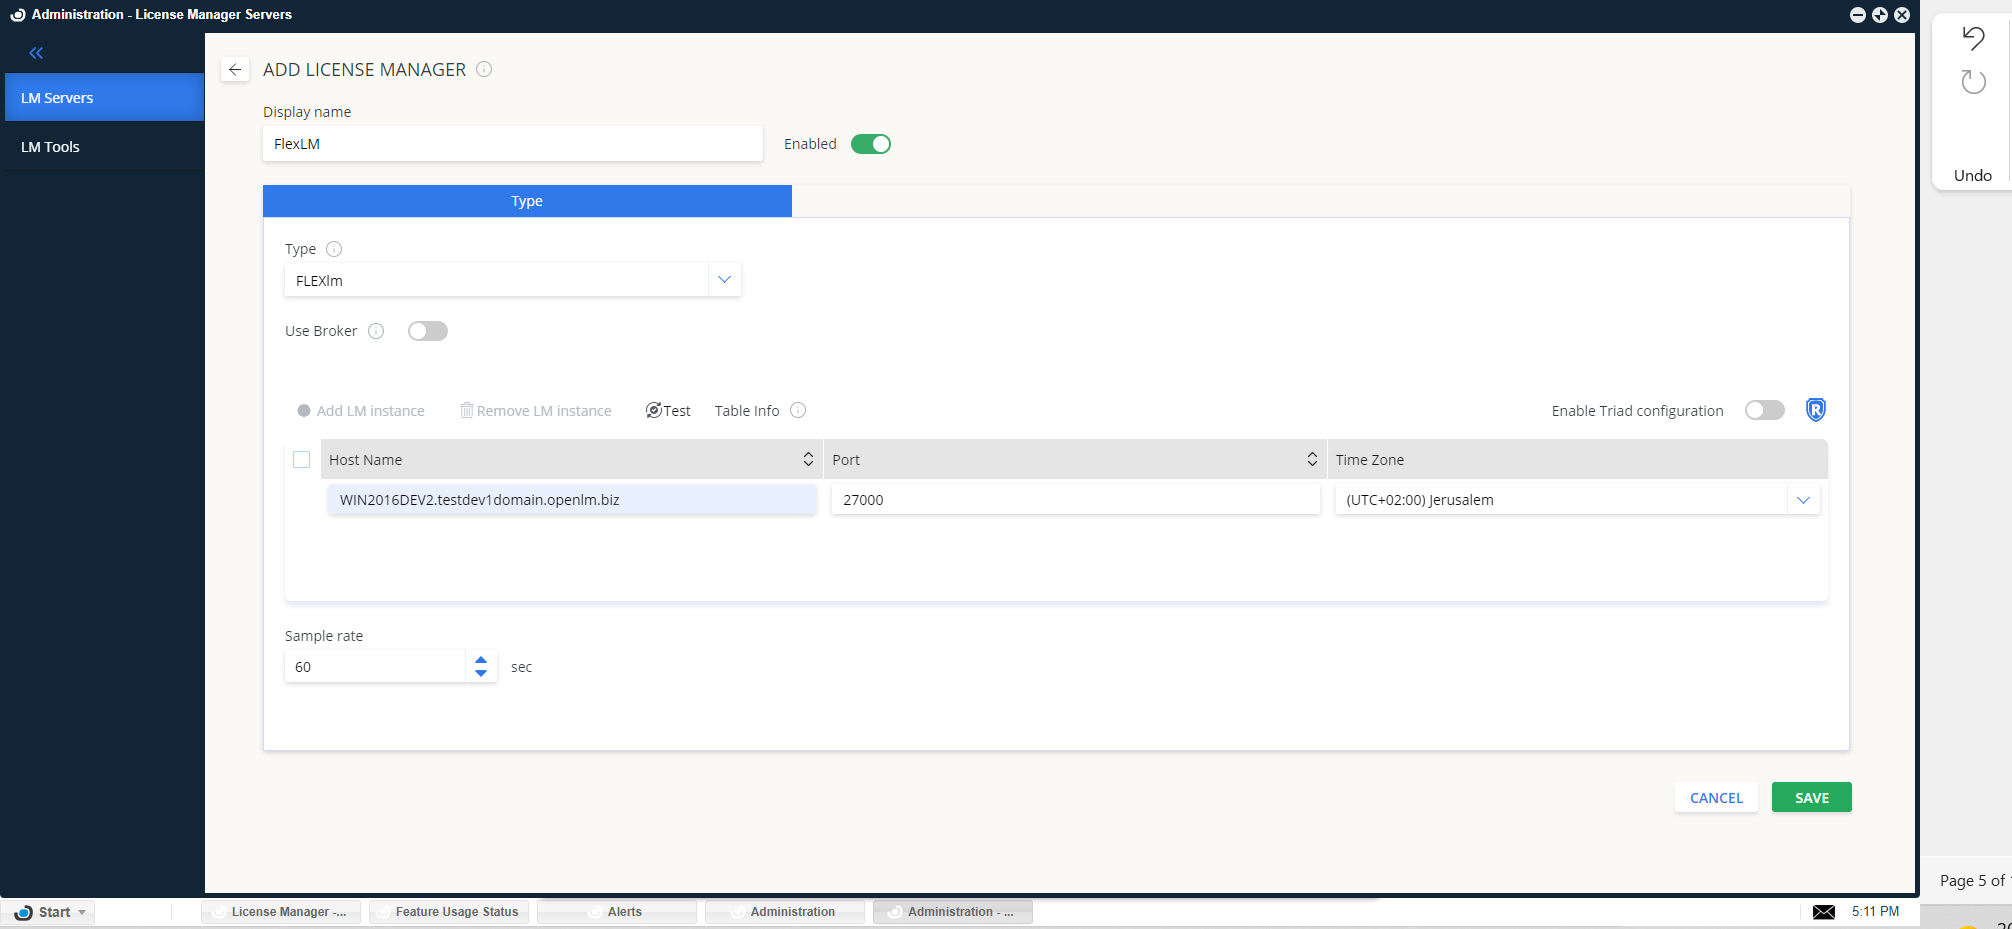Check the checkbox in the table header
This screenshot has width=2012, height=929.
coord(301,459)
